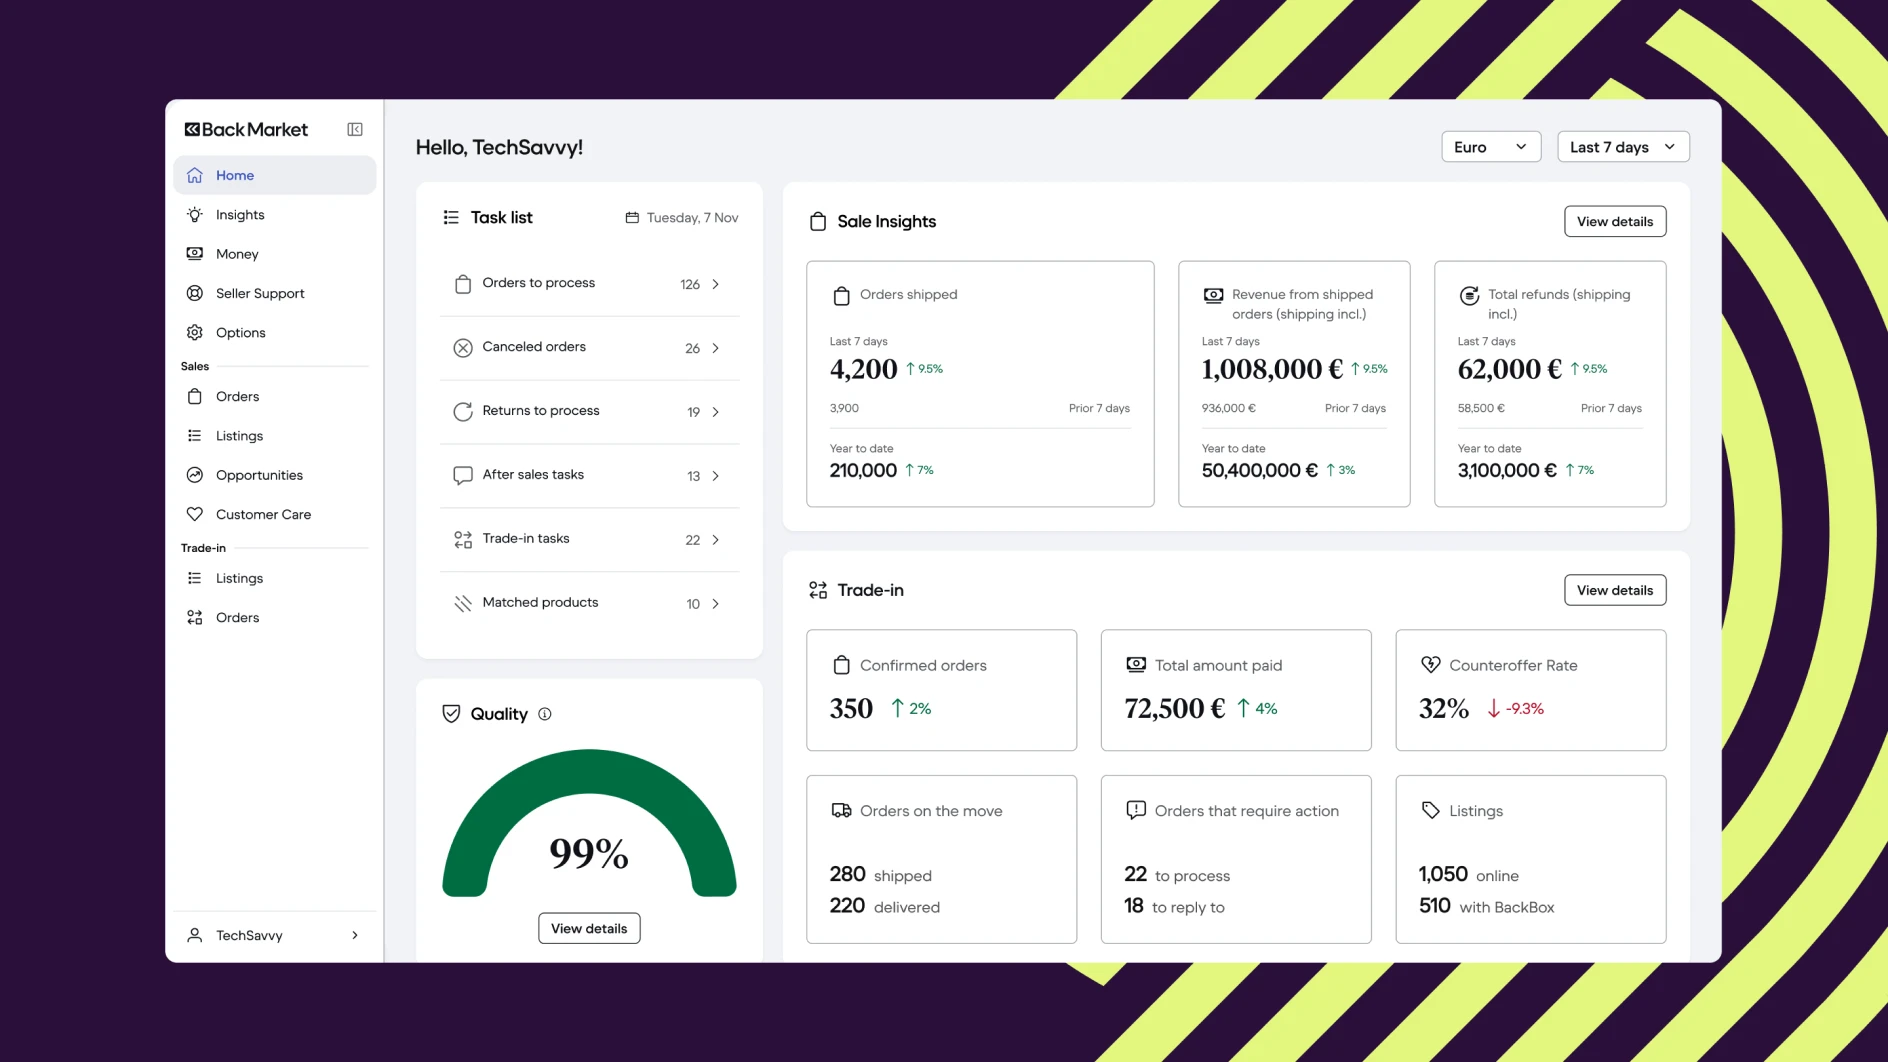Screen dimensions: 1888x1062
Task: View details under the Quality gauge
Action: click(589, 928)
